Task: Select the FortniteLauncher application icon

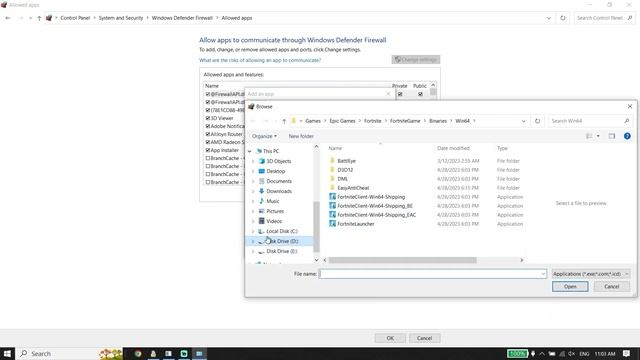Action: coord(332,224)
